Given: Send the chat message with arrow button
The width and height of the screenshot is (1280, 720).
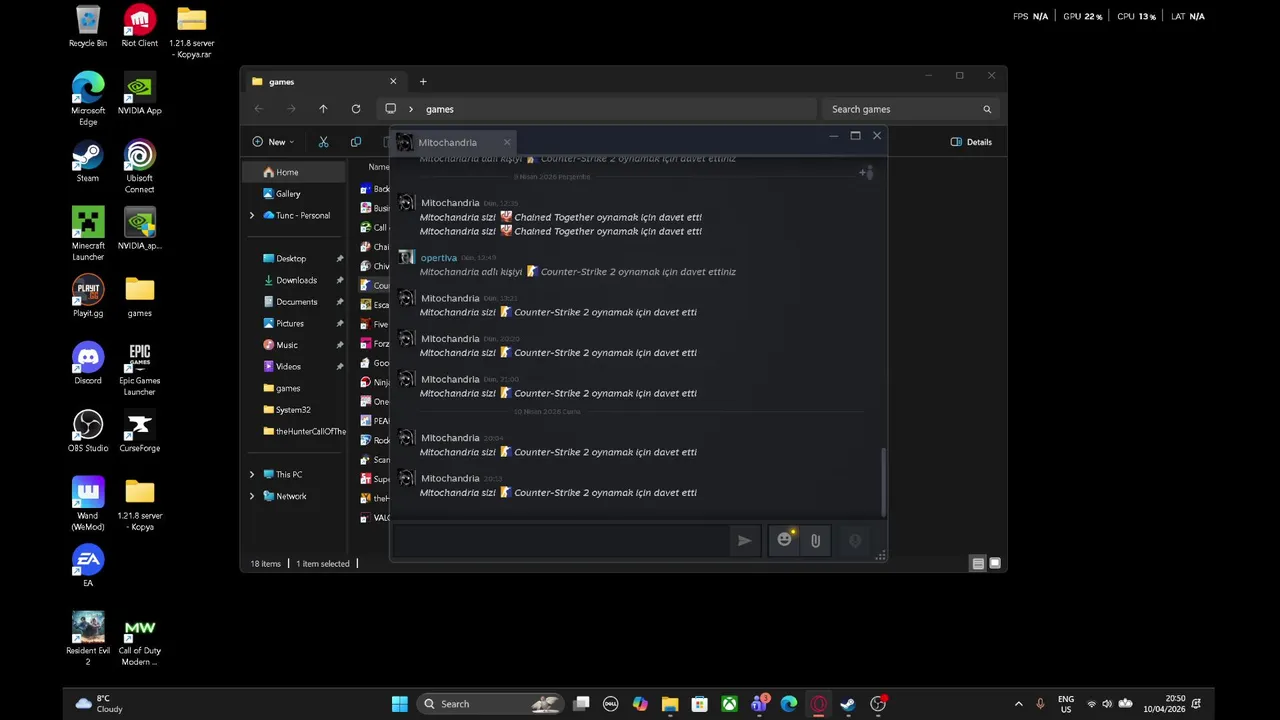Looking at the screenshot, I should 744,541.
